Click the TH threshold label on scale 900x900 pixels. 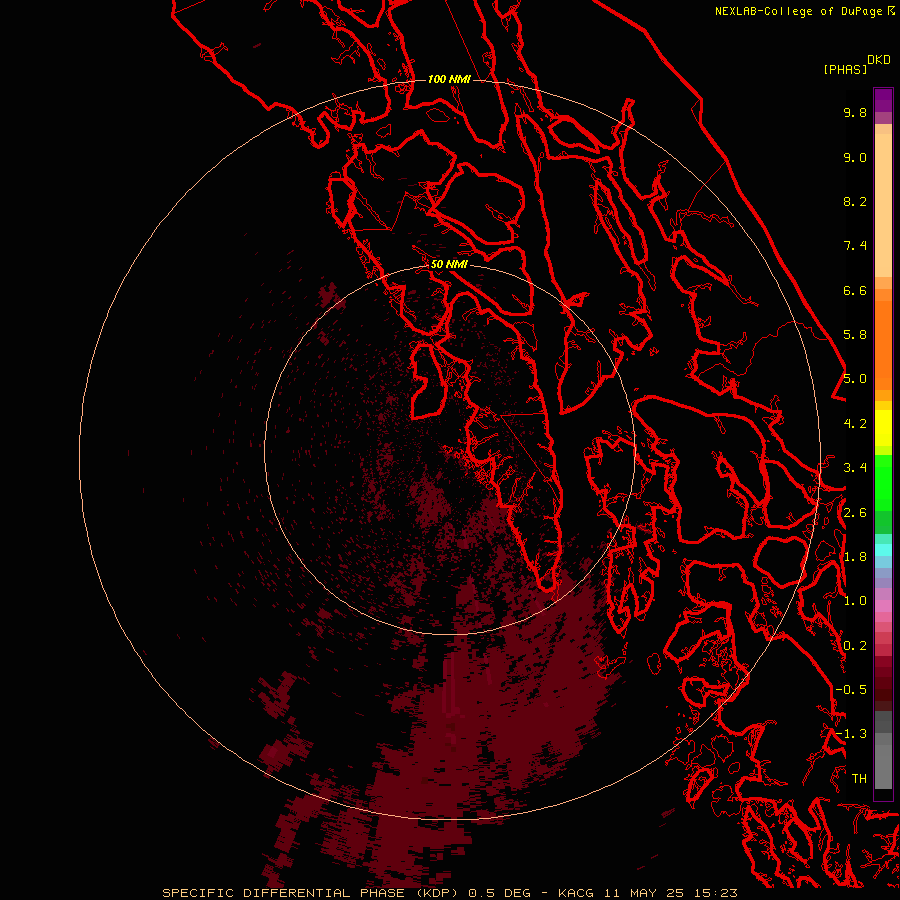click(859, 779)
